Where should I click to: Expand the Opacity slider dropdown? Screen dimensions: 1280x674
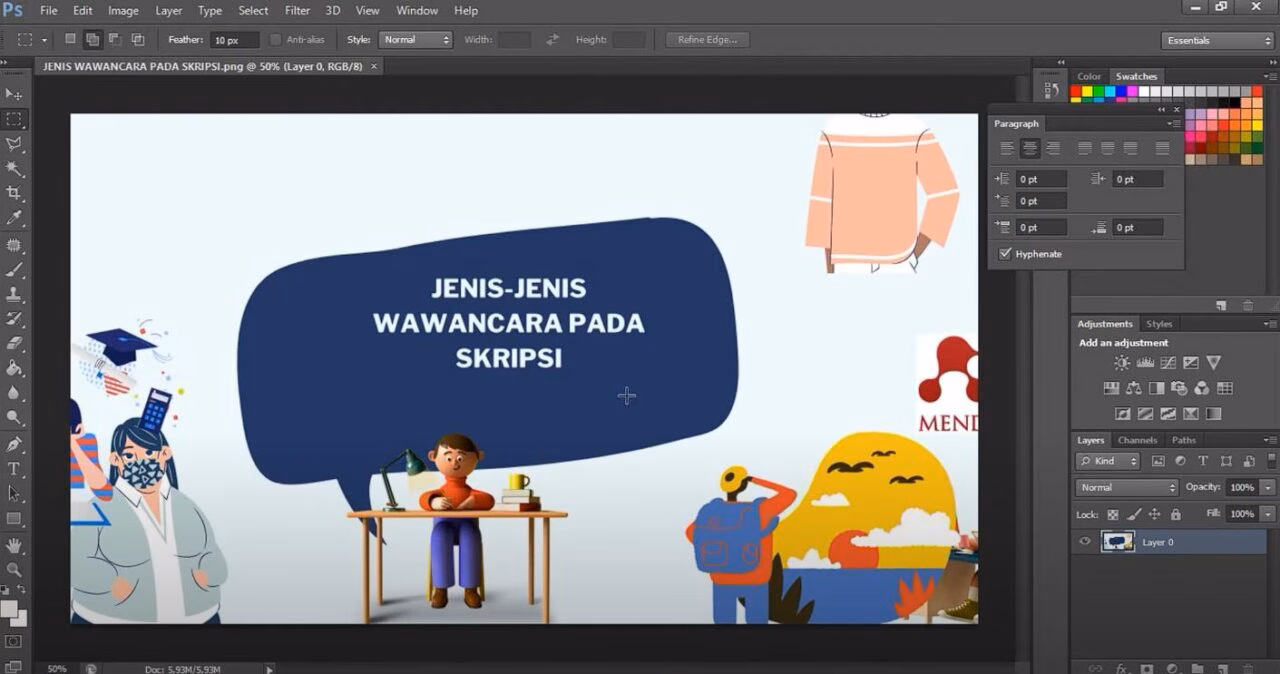click(1268, 487)
